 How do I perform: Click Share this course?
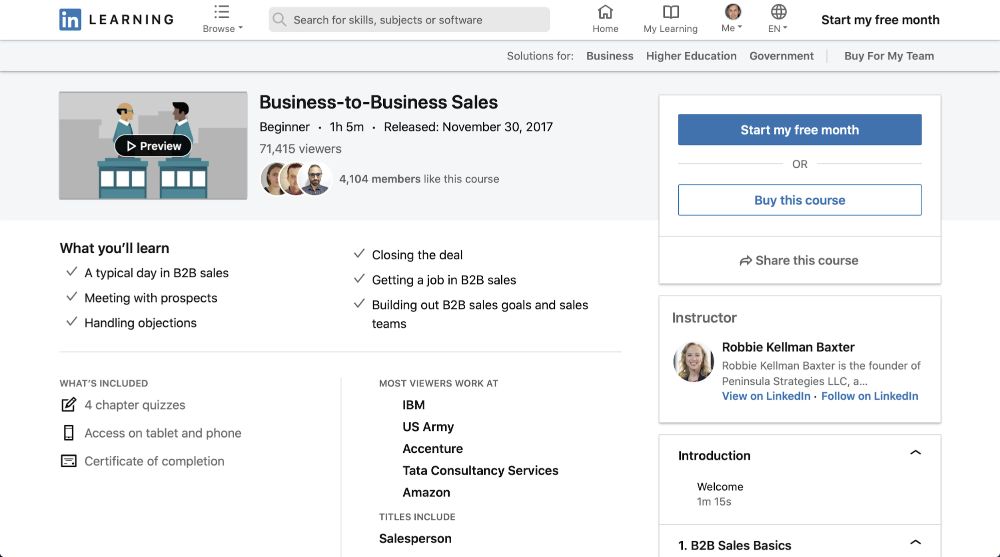799,260
